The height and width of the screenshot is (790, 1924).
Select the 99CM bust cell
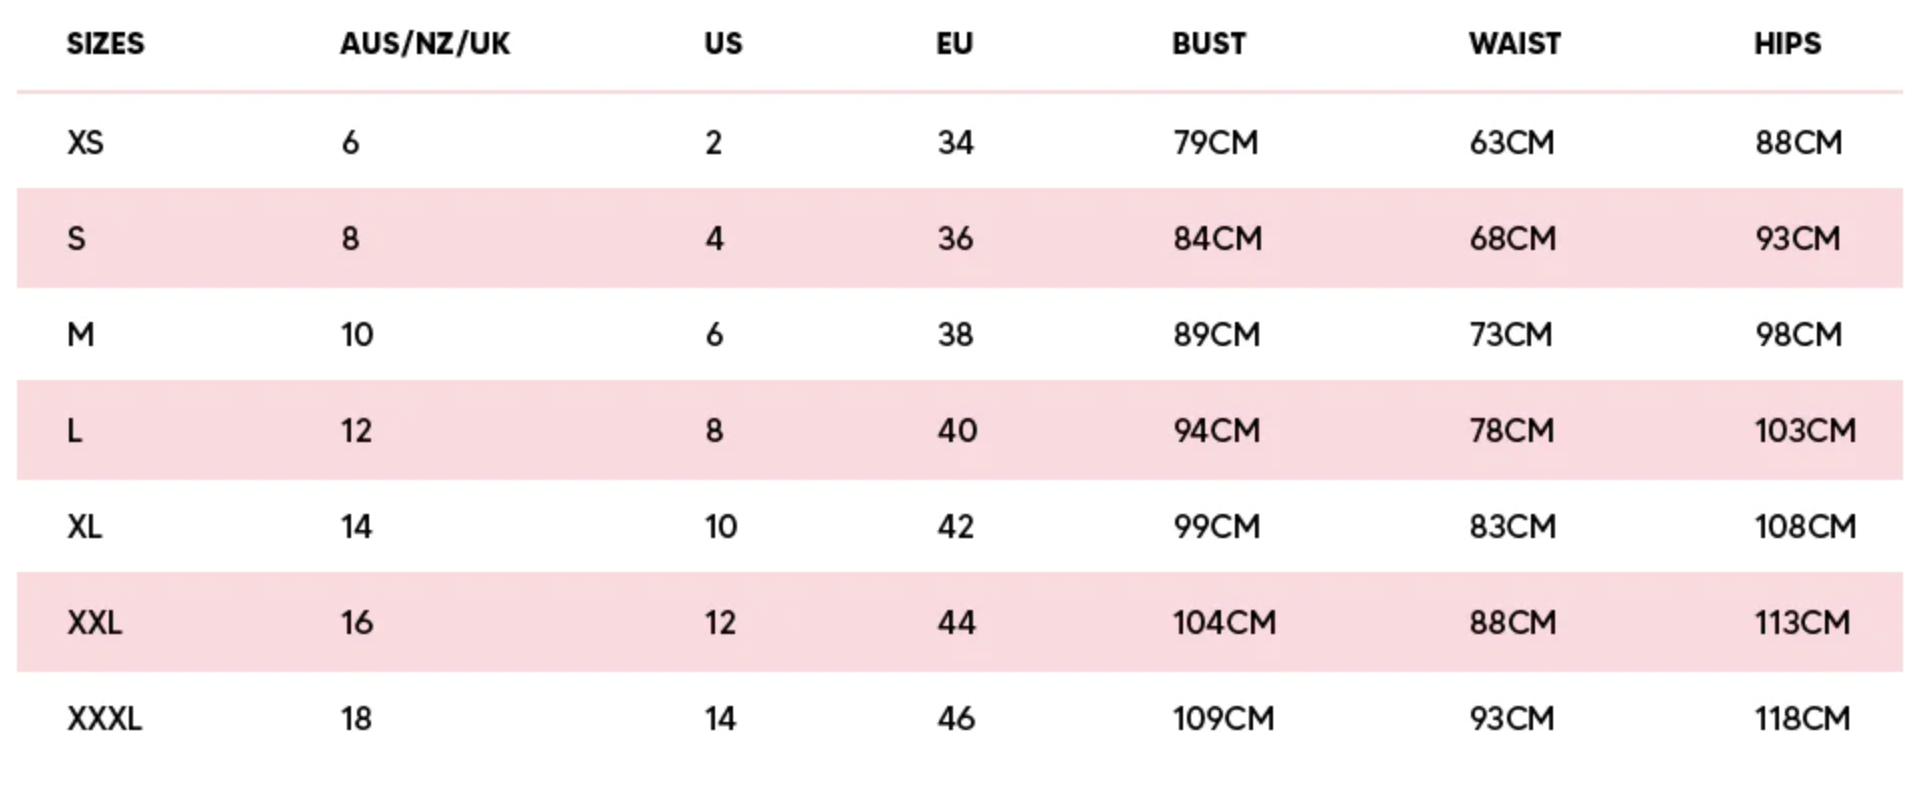pyautogui.click(x=1216, y=527)
